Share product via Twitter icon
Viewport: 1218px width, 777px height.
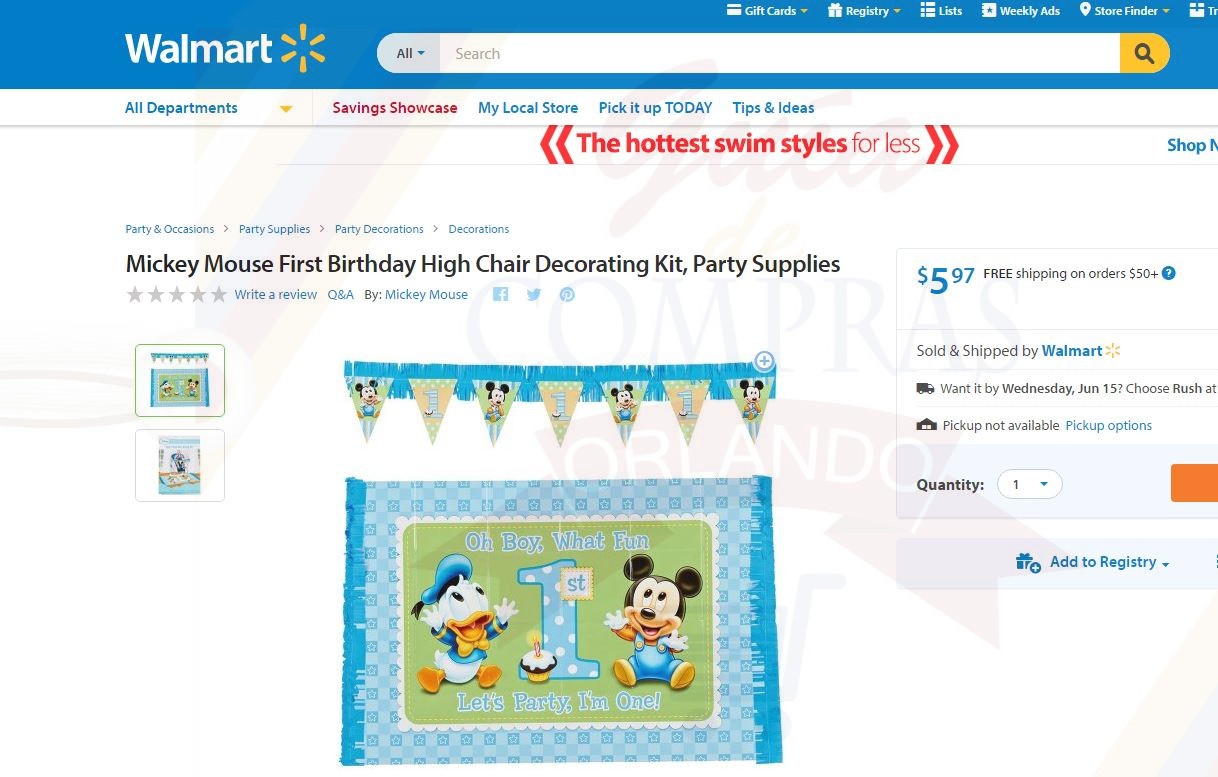click(x=534, y=294)
